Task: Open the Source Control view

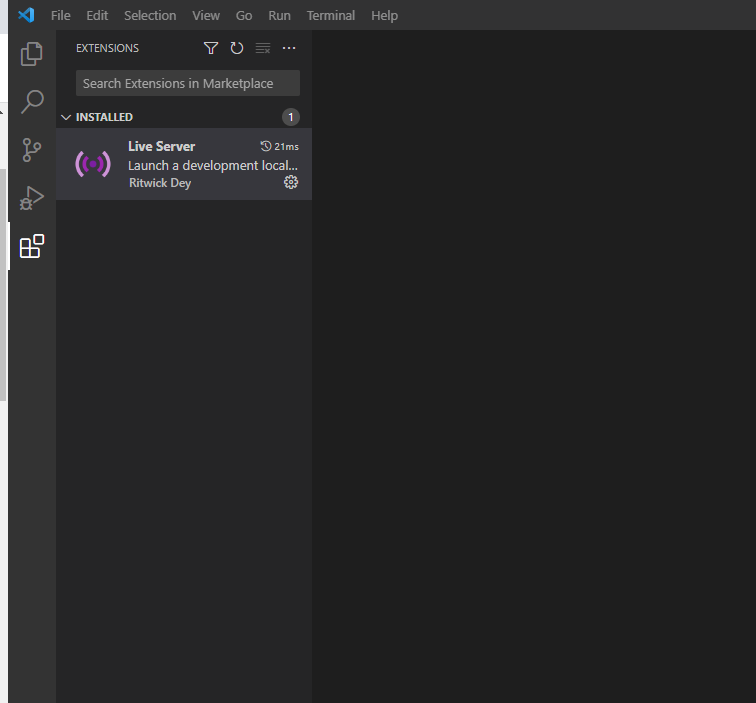Action: 32,150
